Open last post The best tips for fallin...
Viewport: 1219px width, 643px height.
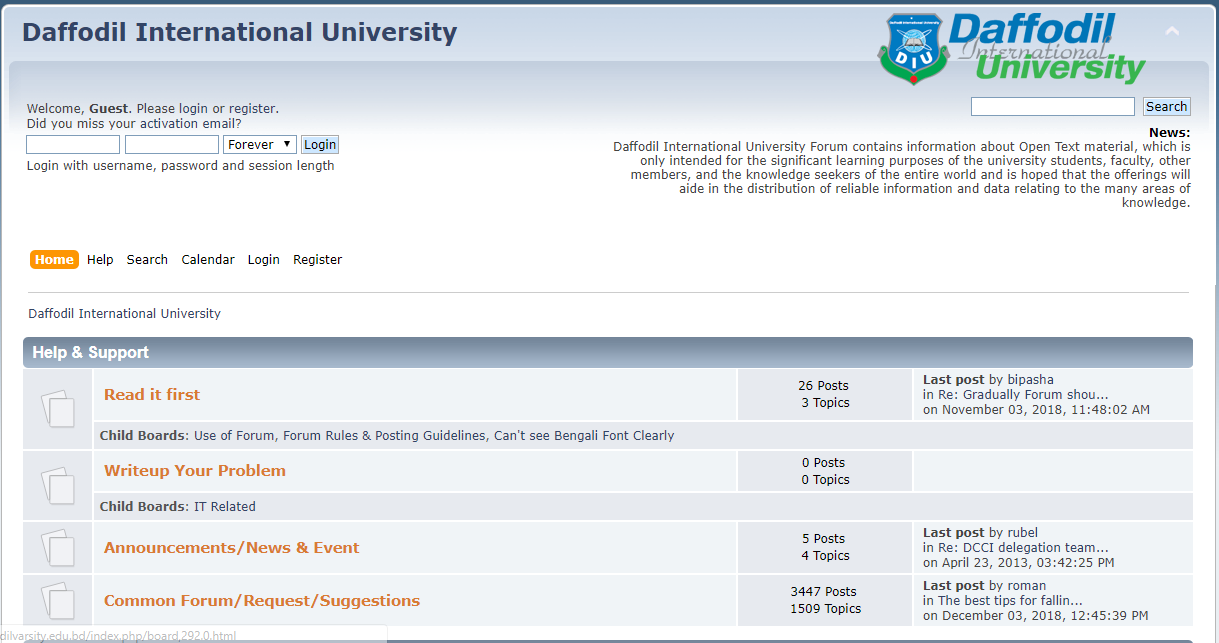click(x=1010, y=601)
